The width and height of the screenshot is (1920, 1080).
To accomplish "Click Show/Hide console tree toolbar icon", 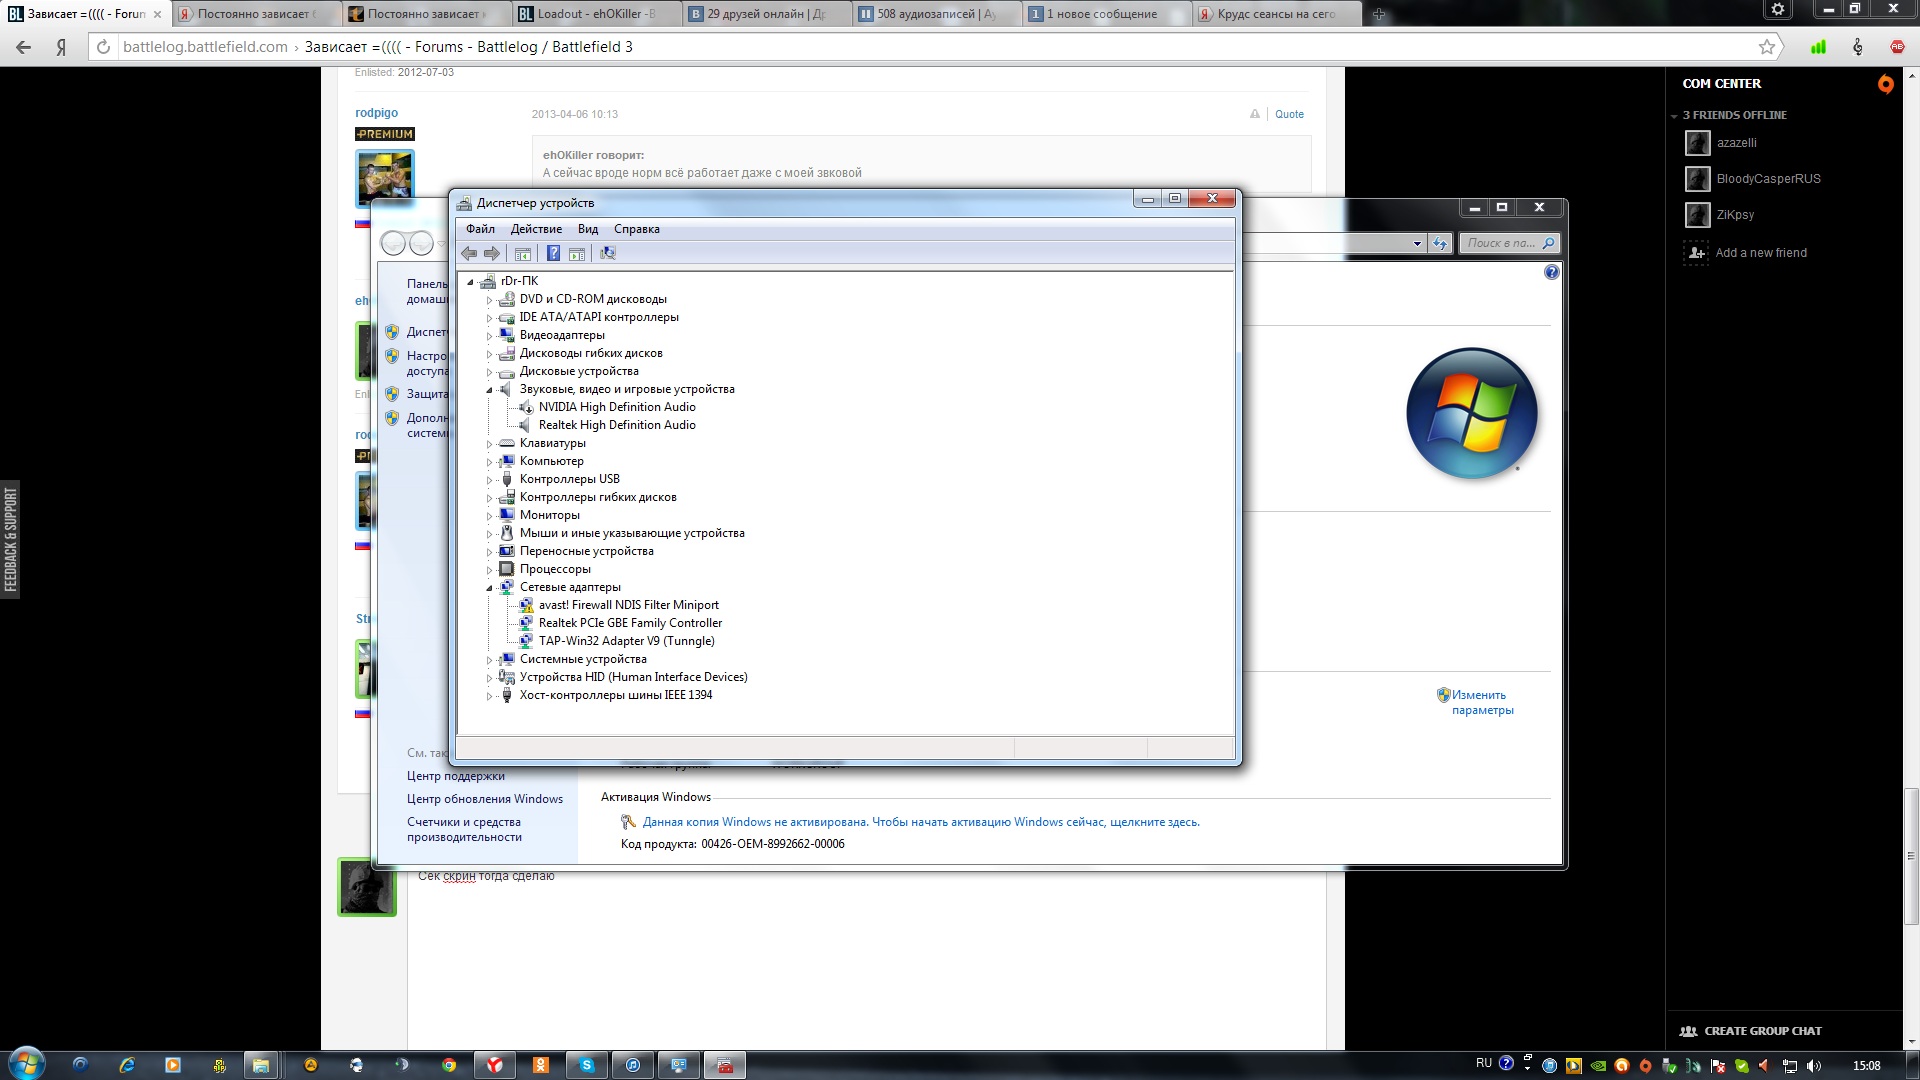I will tap(523, 254).
